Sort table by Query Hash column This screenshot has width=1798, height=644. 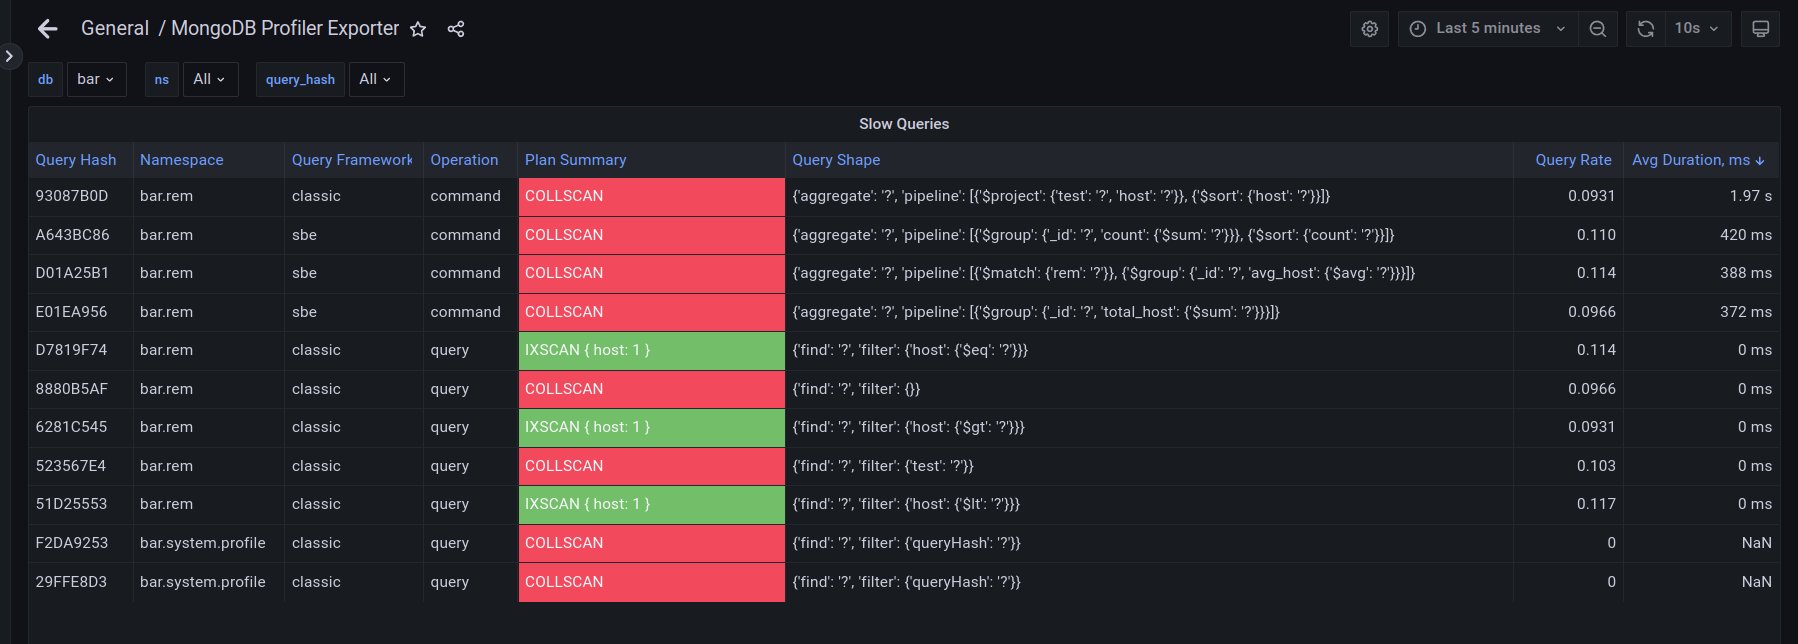tap(76, 160)
